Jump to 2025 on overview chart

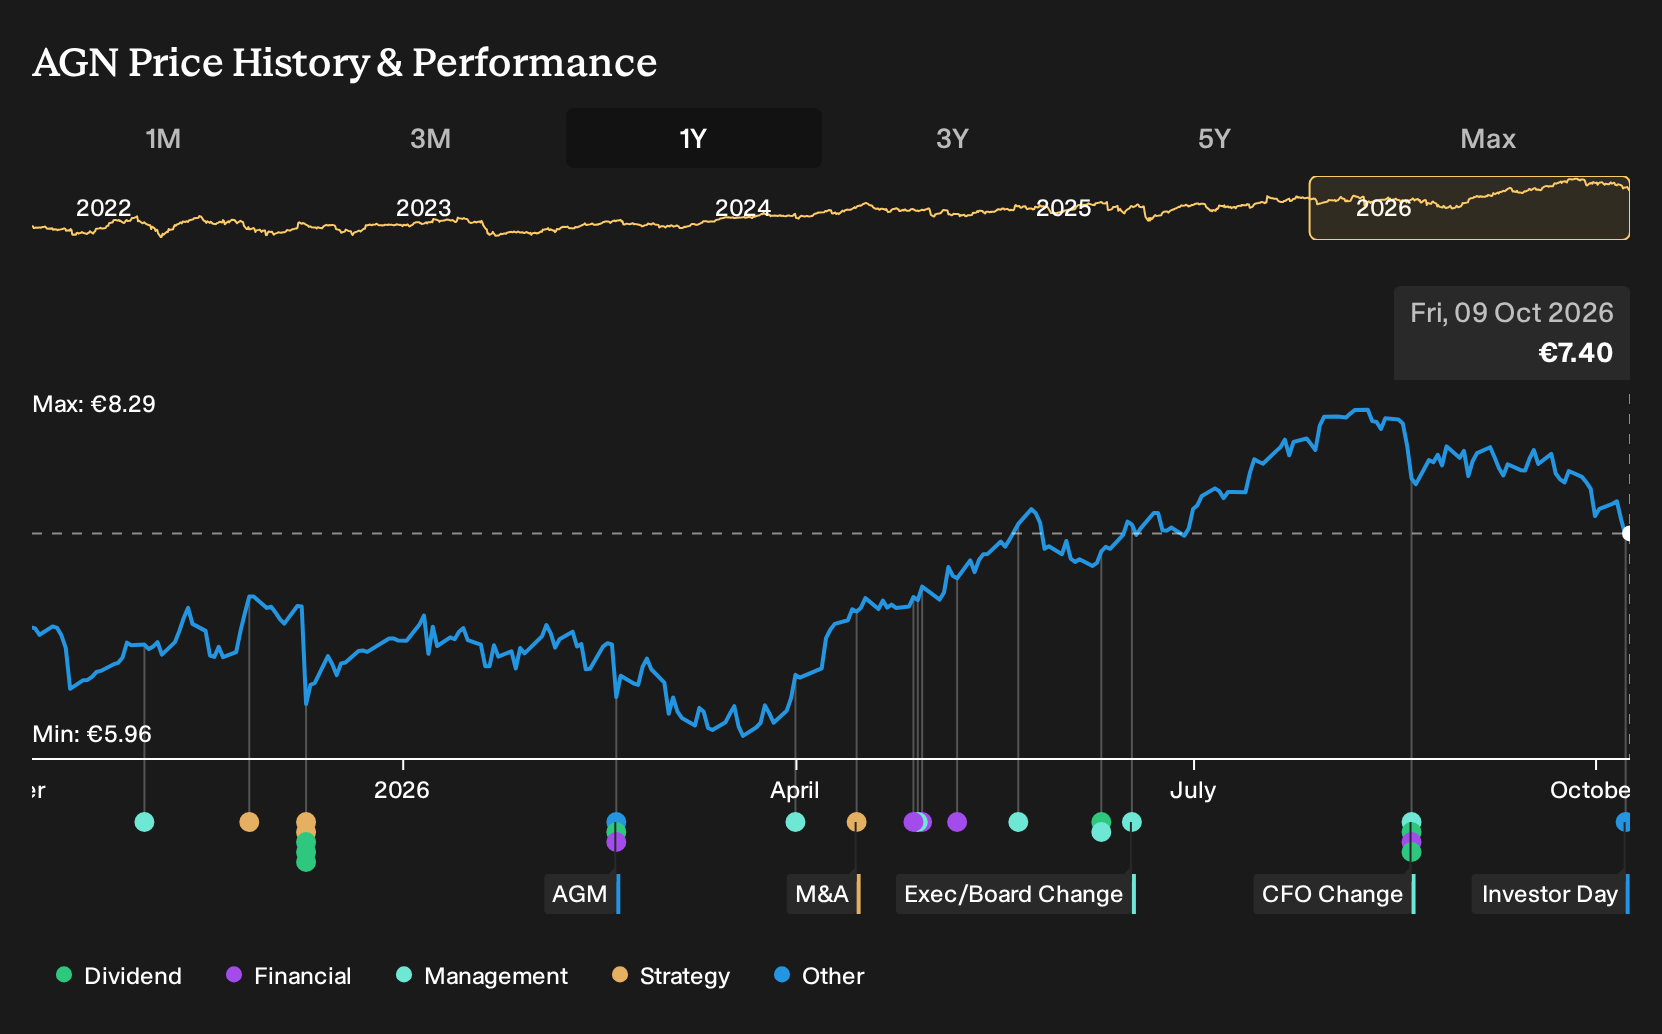coord(1063,208)
